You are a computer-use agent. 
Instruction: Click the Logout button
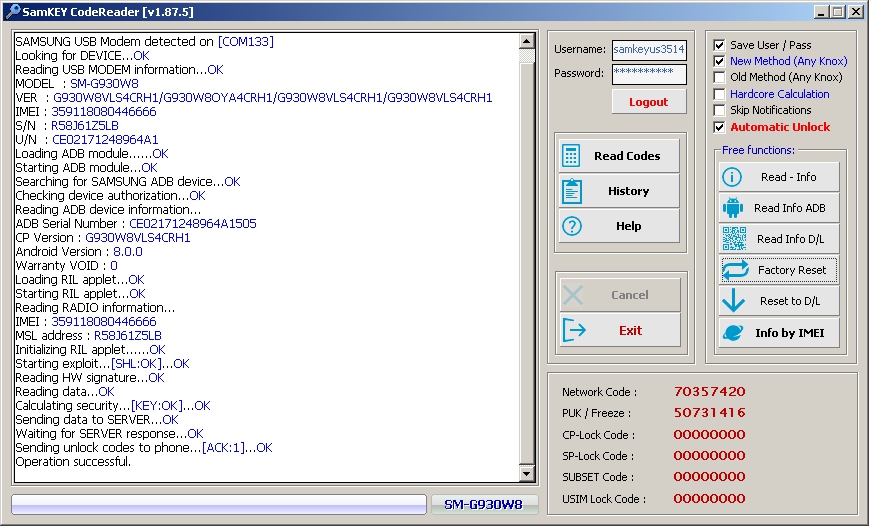(x=649, y=102)
